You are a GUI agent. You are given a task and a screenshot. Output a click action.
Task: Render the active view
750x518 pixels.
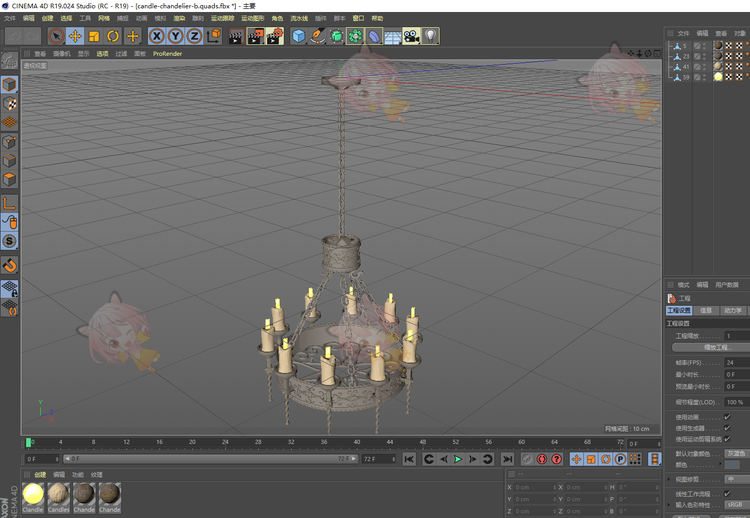(x=236, y=36)
